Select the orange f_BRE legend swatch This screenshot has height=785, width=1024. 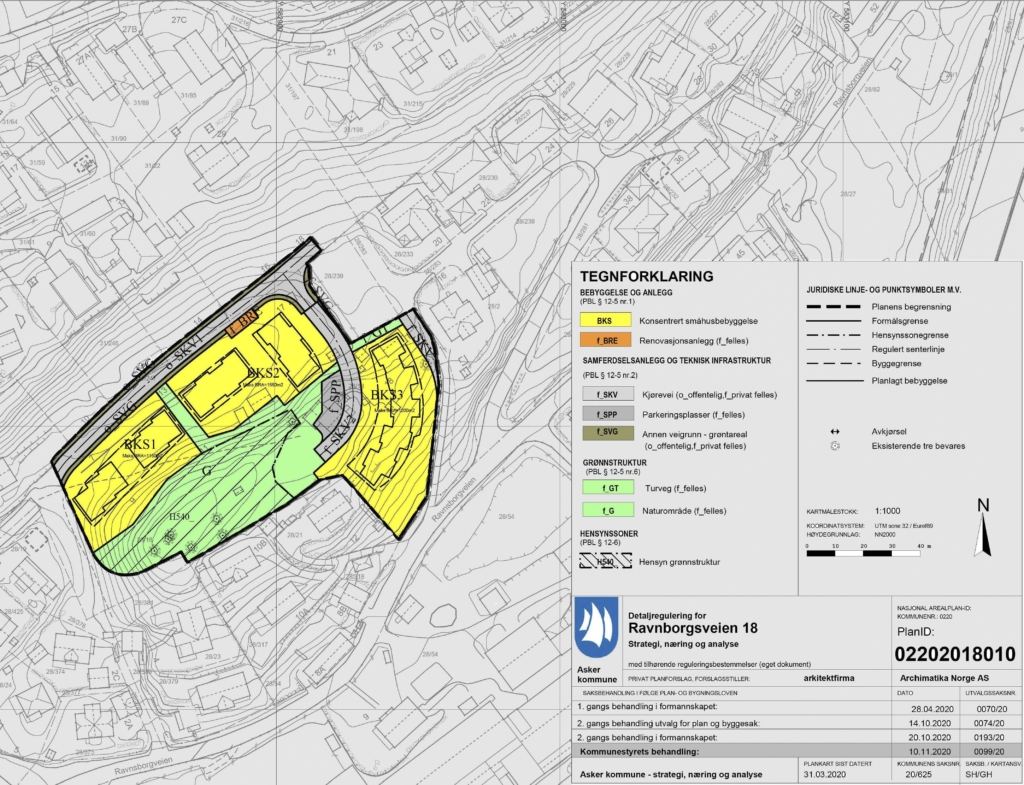coord(604,340)
